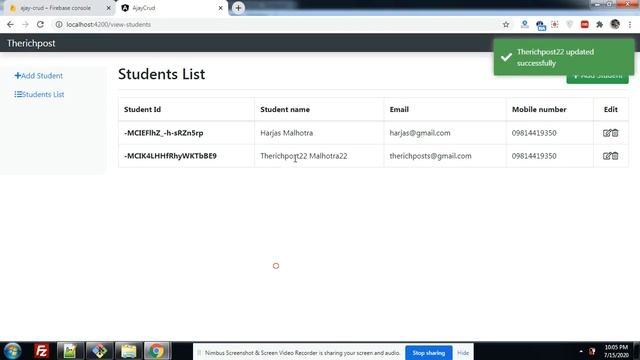Click Stop sharing in Nimbus bar
The height and width of the screenshot is (360, 640).
pyautogui.click(x=429, y=353)
